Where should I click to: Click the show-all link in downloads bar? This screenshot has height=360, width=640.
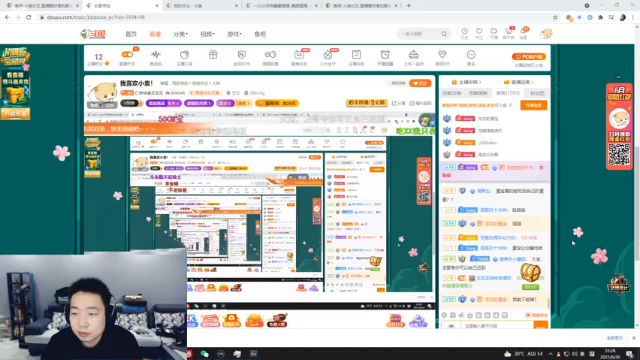614,338
